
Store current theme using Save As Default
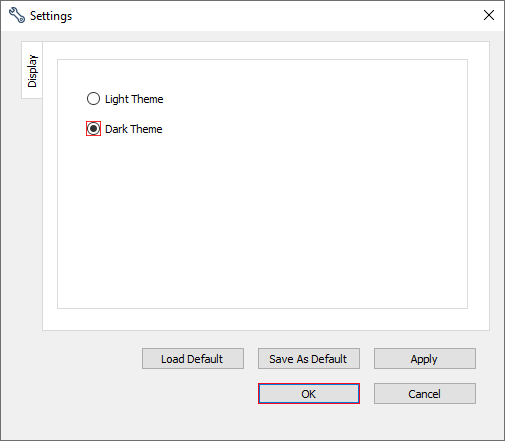click(x=309, y=359)
